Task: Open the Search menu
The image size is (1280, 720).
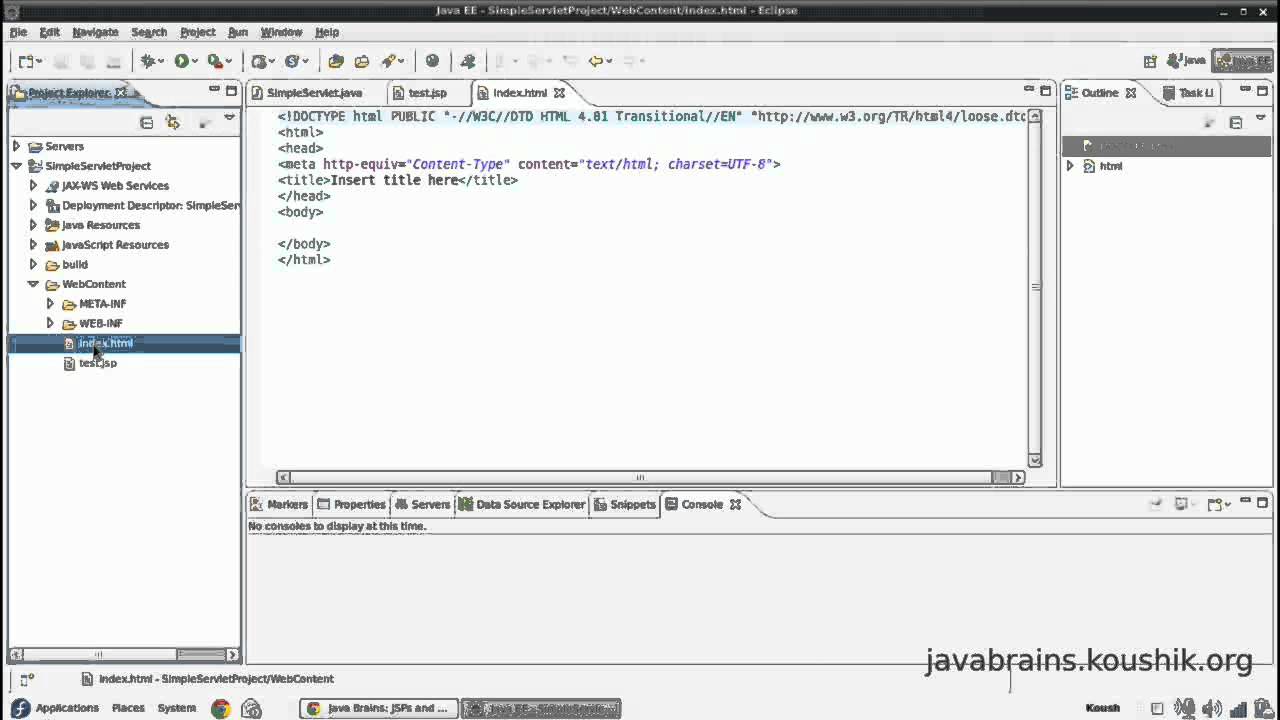Action: pyautogui.click(x=149, y=32)
